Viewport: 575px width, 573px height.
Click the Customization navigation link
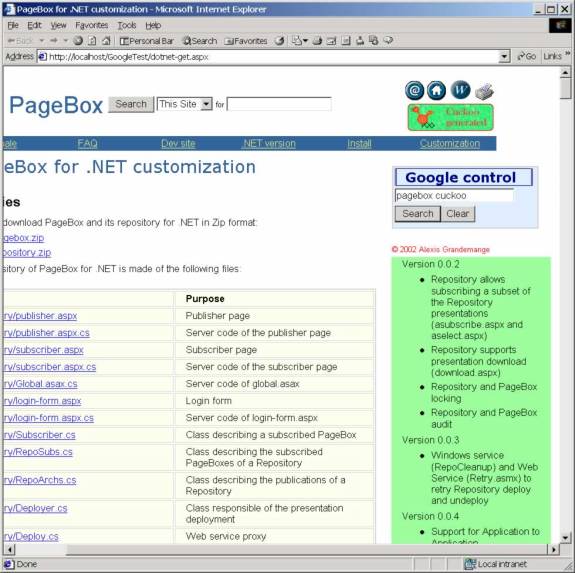click(x=450, y=143)
